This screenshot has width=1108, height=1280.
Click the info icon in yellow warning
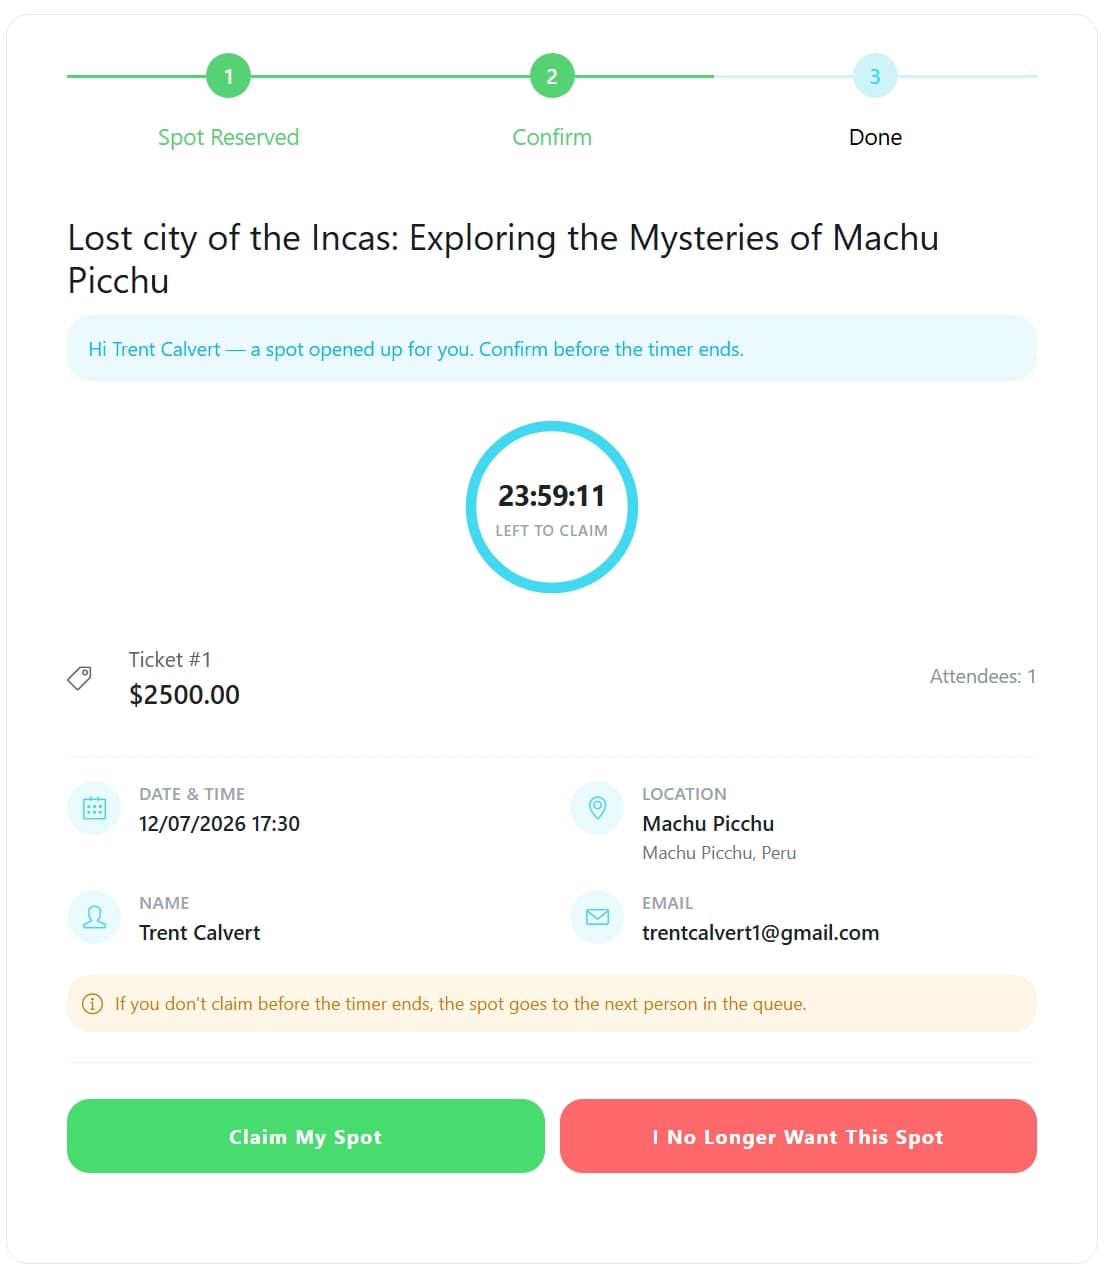tap(92, 1004)
